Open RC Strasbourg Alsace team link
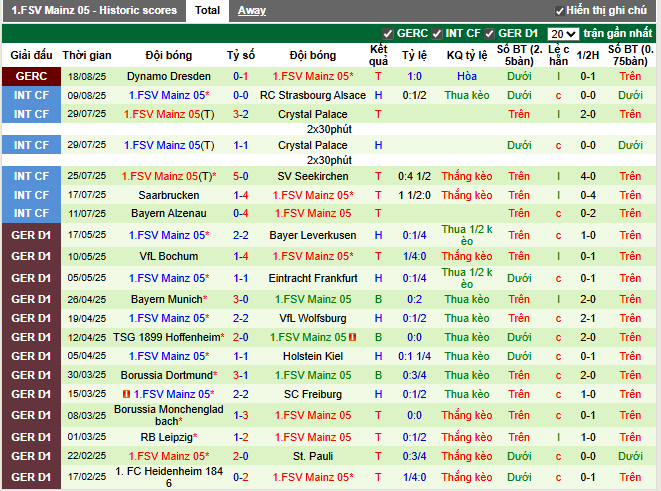661x491 pixels. [x=313, y=95]
